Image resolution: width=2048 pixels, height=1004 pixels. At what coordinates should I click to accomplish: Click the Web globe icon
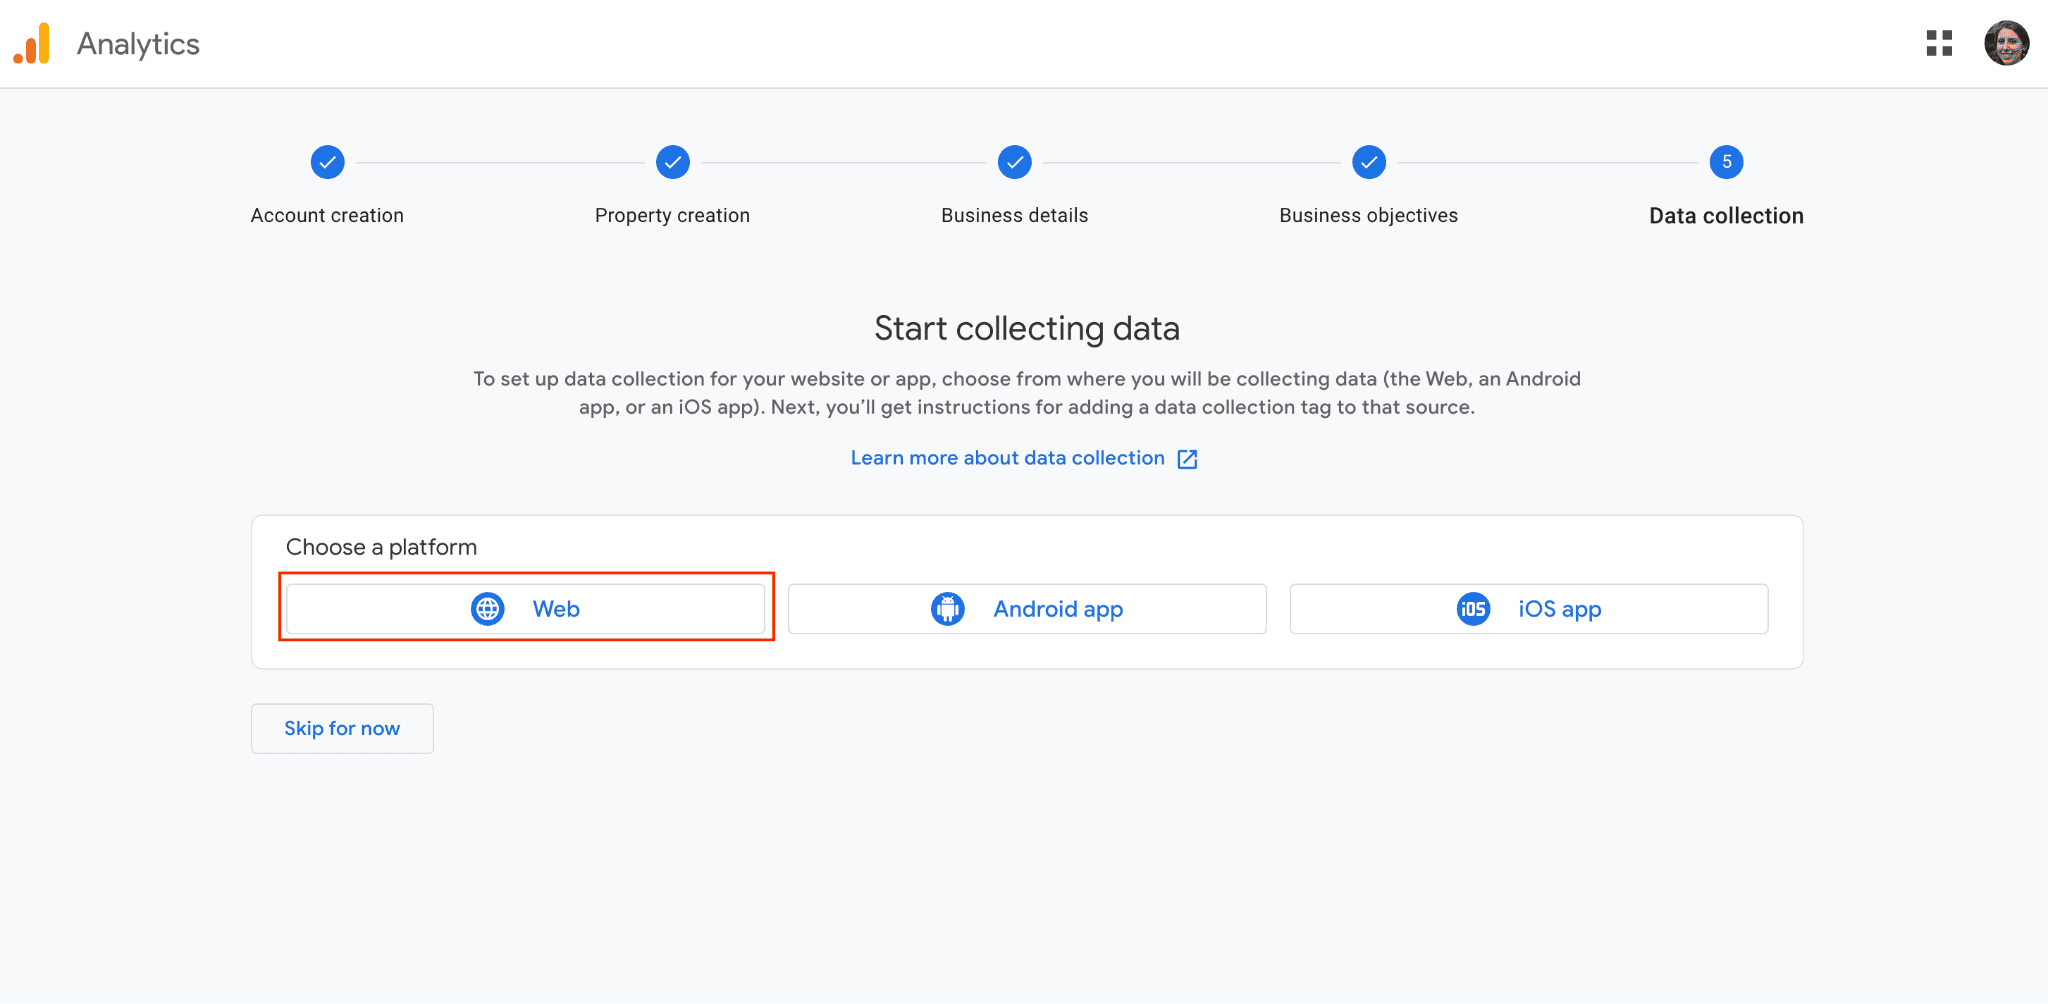tap(488, 609)
